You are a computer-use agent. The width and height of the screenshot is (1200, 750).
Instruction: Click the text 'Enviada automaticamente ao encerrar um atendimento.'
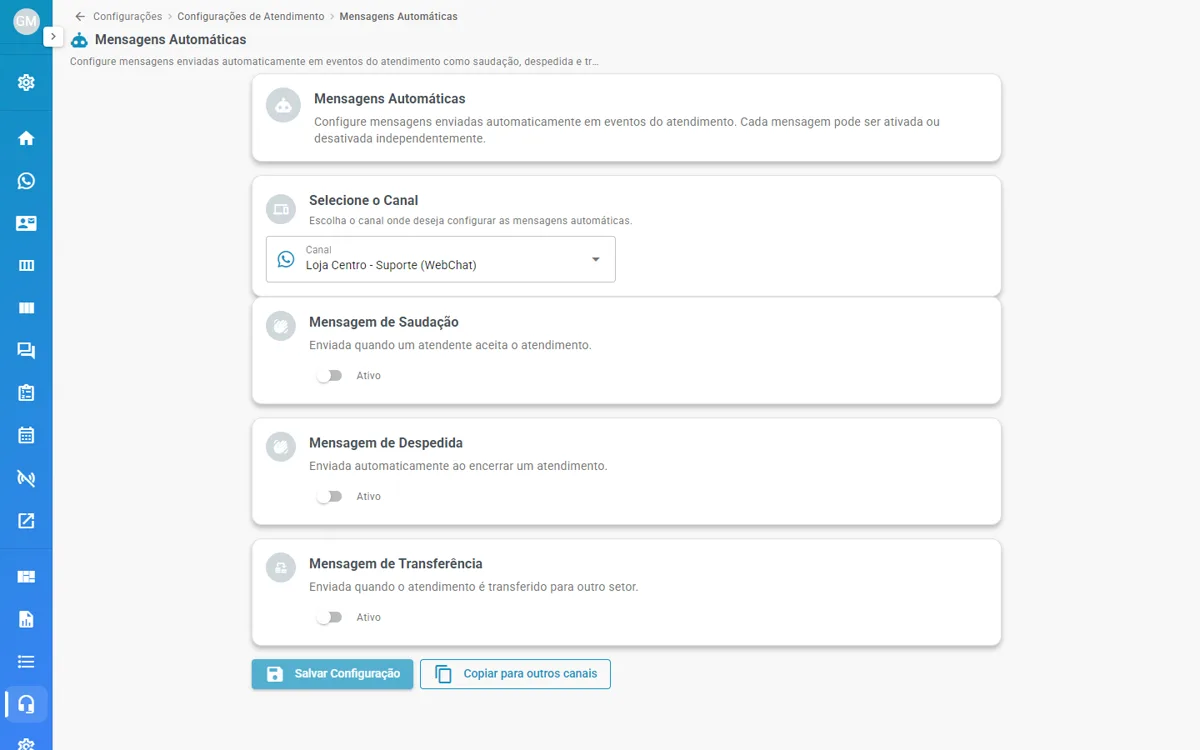(x=458, y=466)
